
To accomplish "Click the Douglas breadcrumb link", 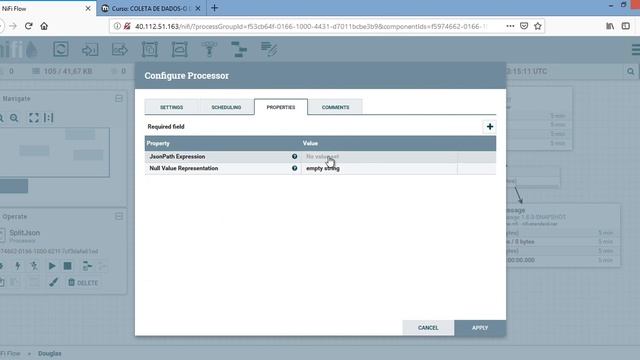I will pos(49,353).
